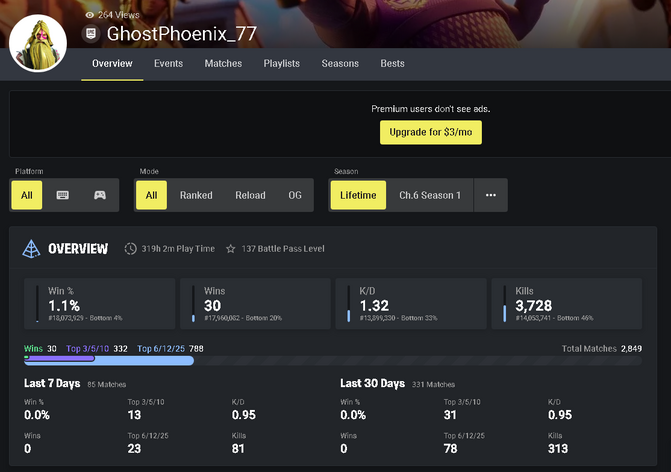Expand more seasons with the three-dot button

click(x=490, y=195)
